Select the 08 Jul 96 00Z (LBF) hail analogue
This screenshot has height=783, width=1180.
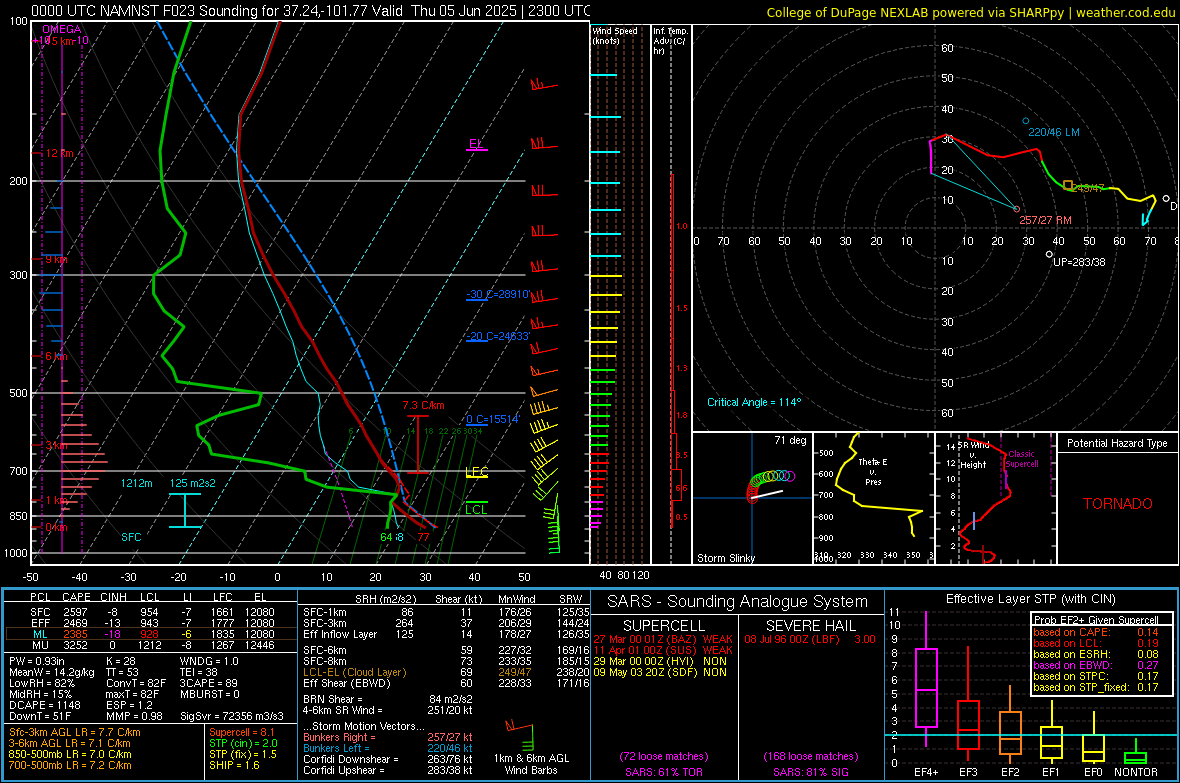[x=810, y=639]
